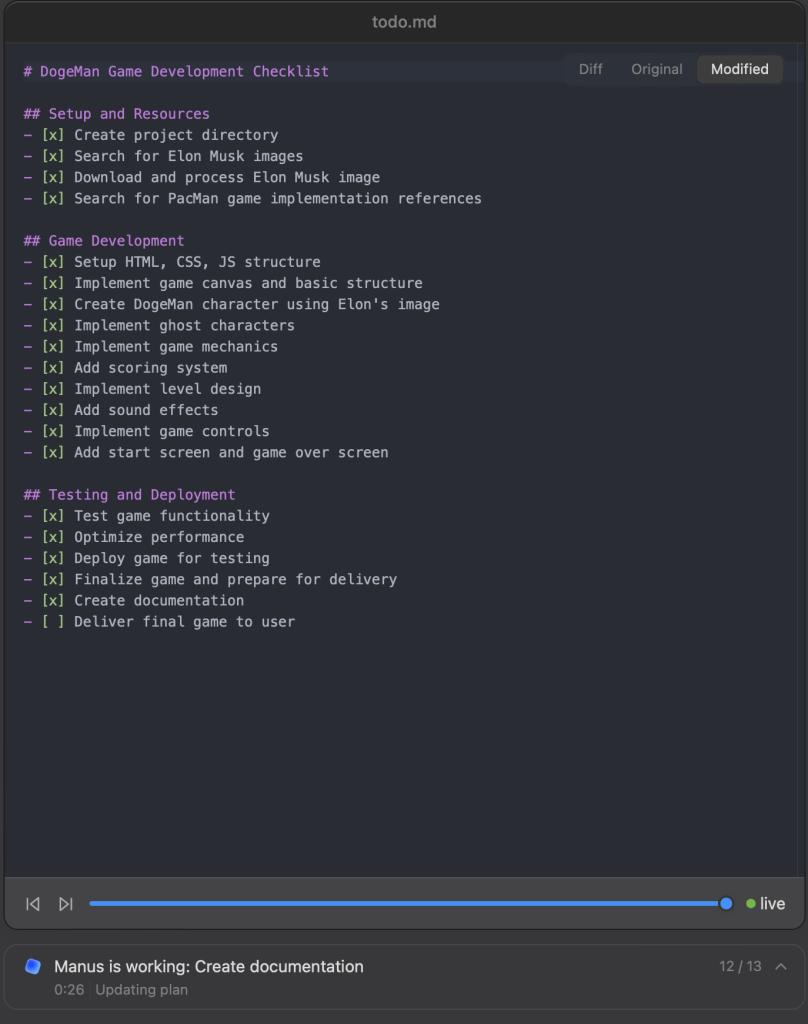This screenshot has height=1024, width=808.
Task: Click the green live indicator dot
Action: [750, 904]
